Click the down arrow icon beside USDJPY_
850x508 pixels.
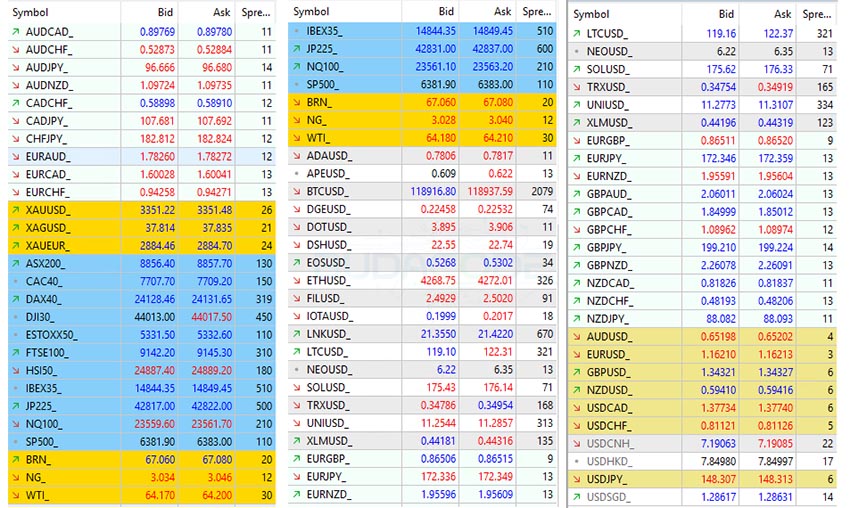[x=577, y=480]
